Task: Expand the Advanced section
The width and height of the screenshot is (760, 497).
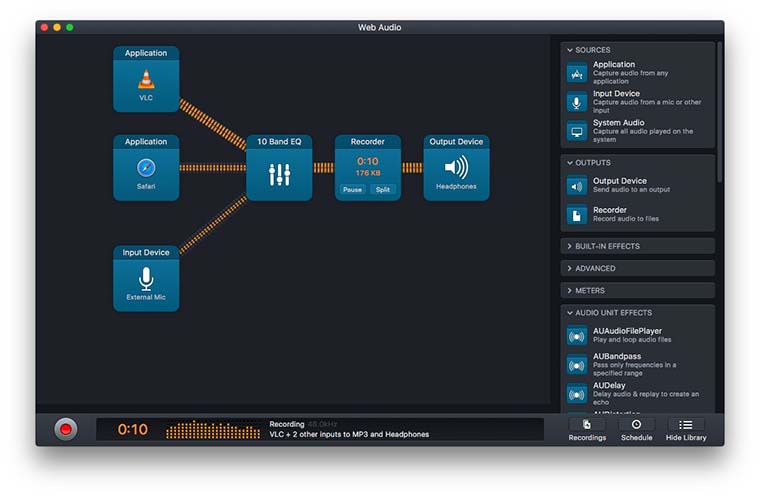Action: tap(637, 268)
